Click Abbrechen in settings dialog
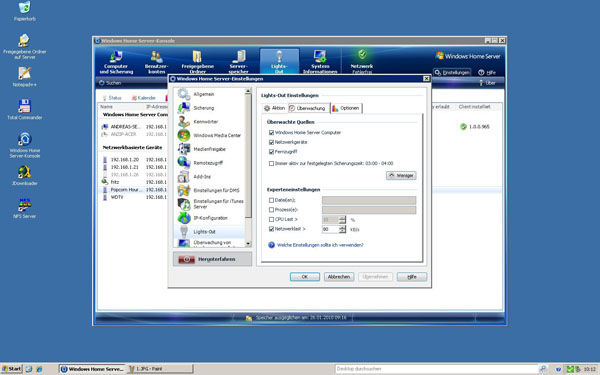This screenshot has height=375, width=600. [339, 277]
